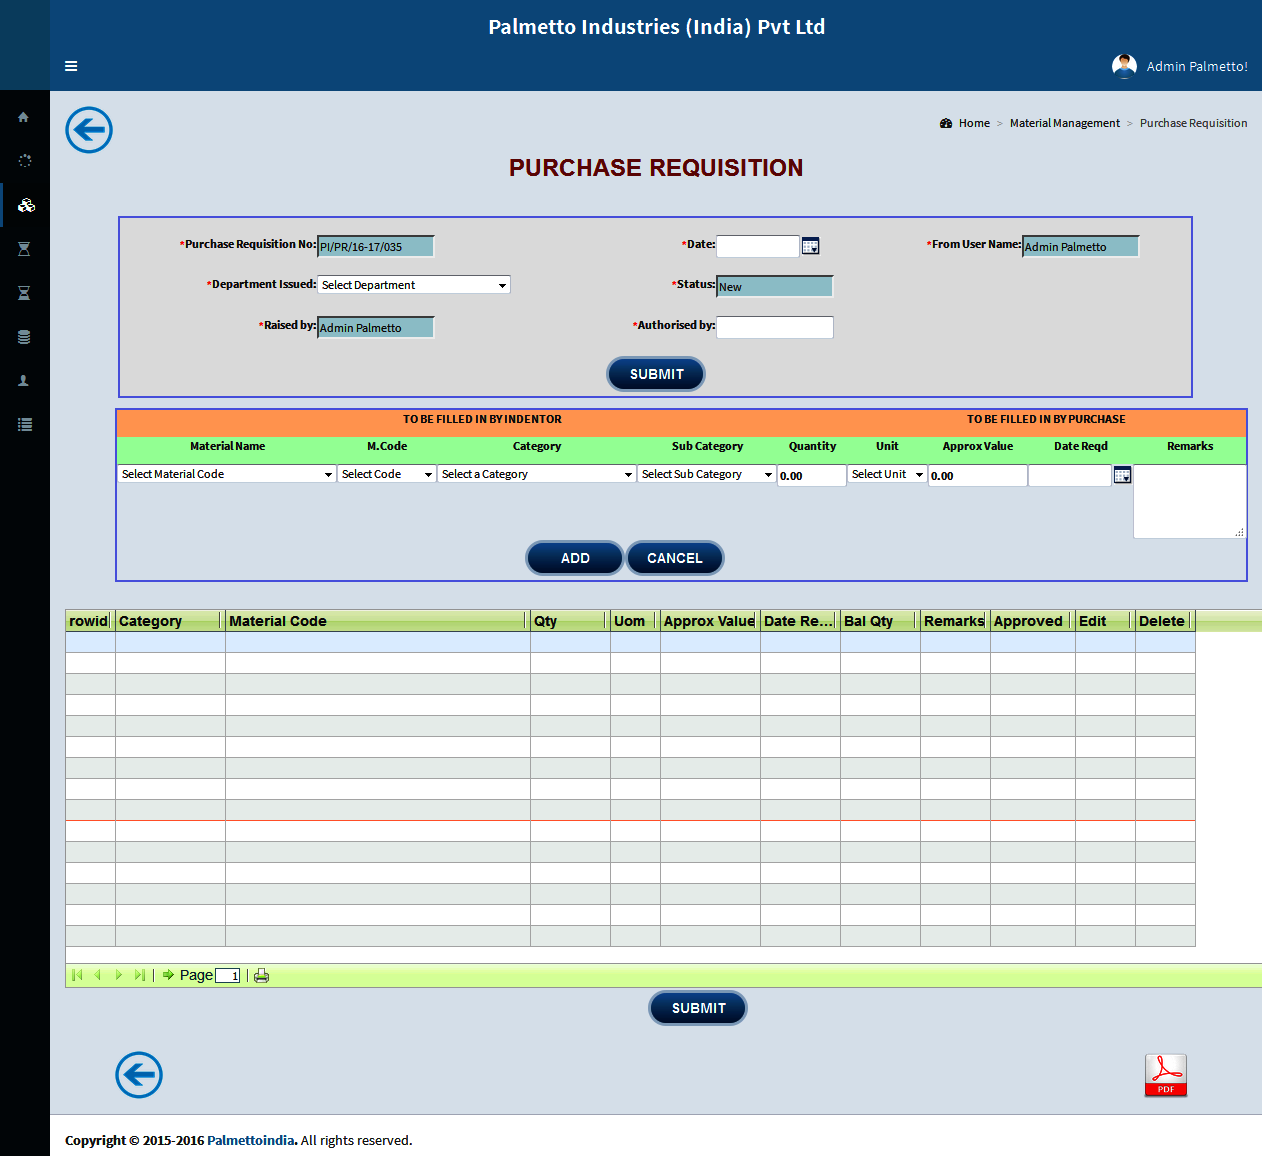
Task: Sort the grid by its Category column header
Action: coord(170,621)
